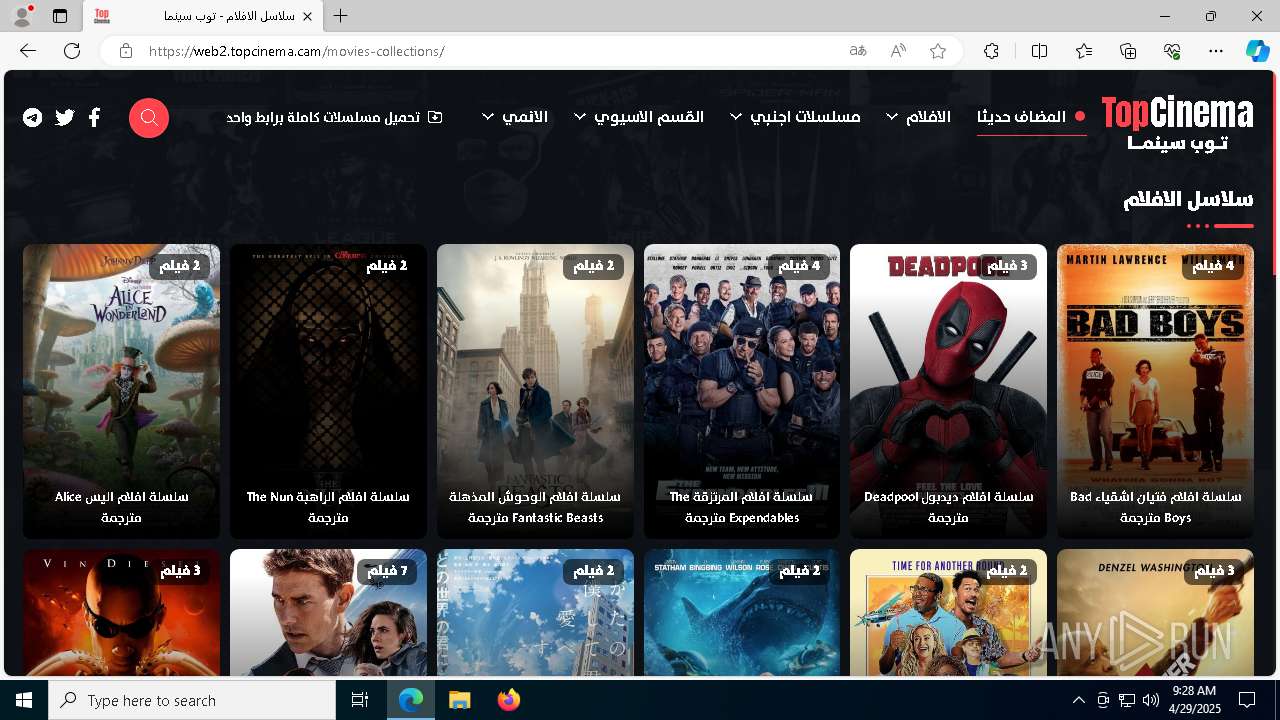Open المضاف حديثا menu item
Screen dimensions: 1280x720
tap(1031, 117)
